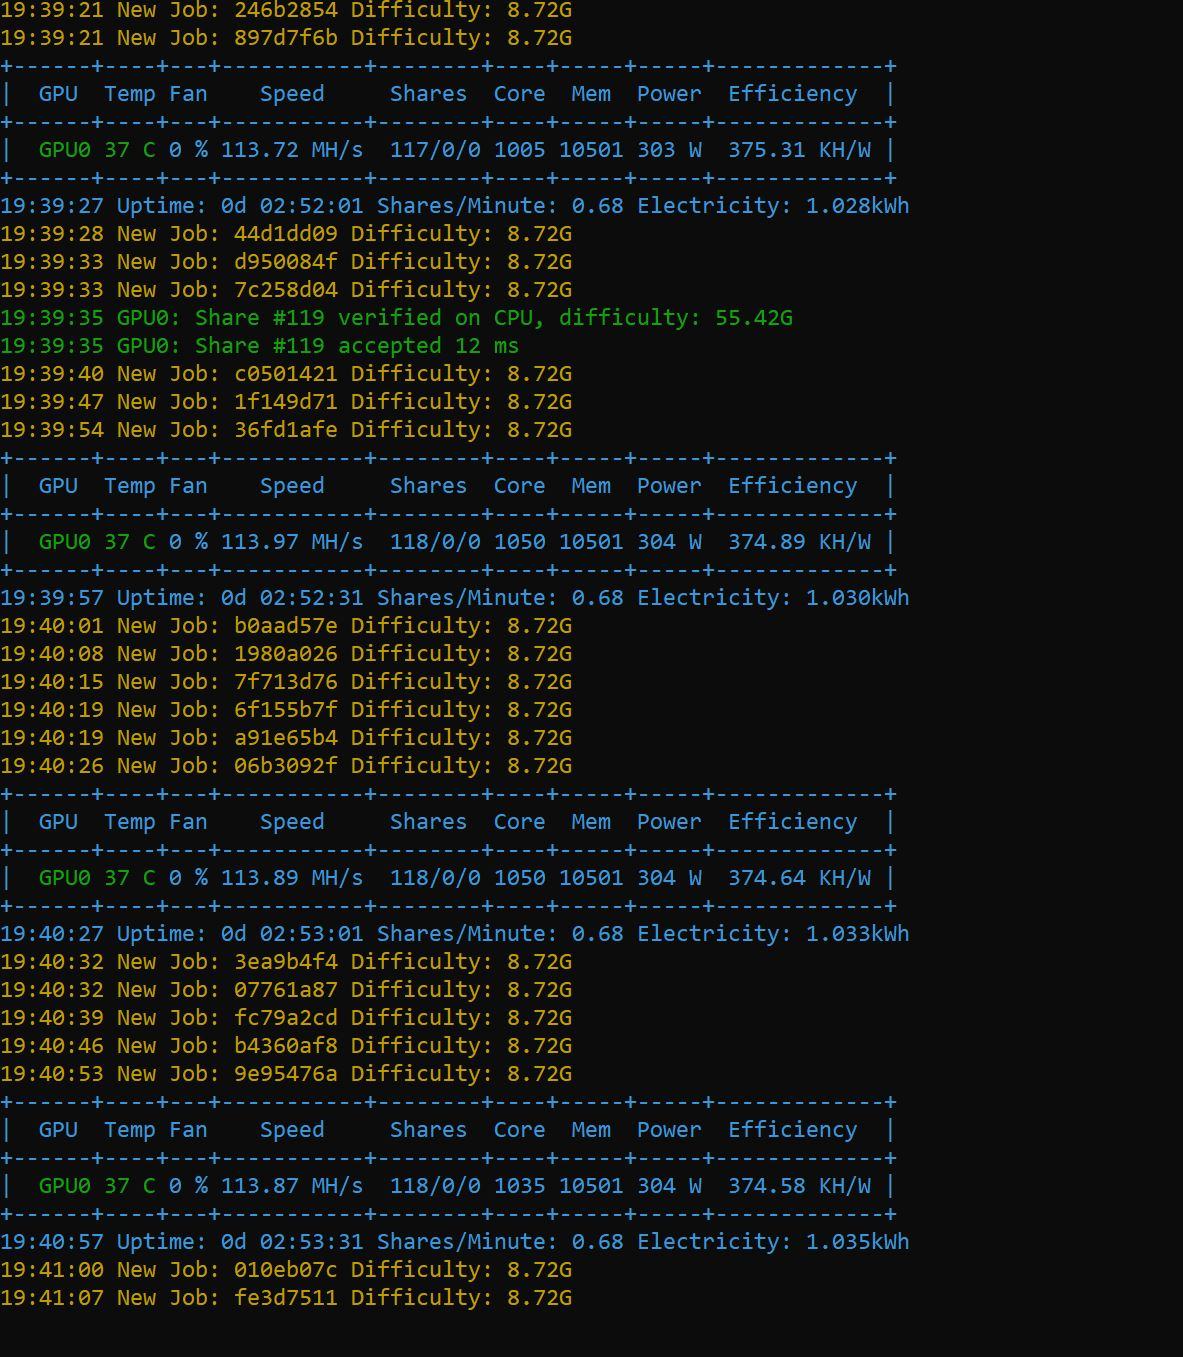Select New Job 010eb07c line
This screenshot has height=1357, width=1183.
coord(286,1270)
